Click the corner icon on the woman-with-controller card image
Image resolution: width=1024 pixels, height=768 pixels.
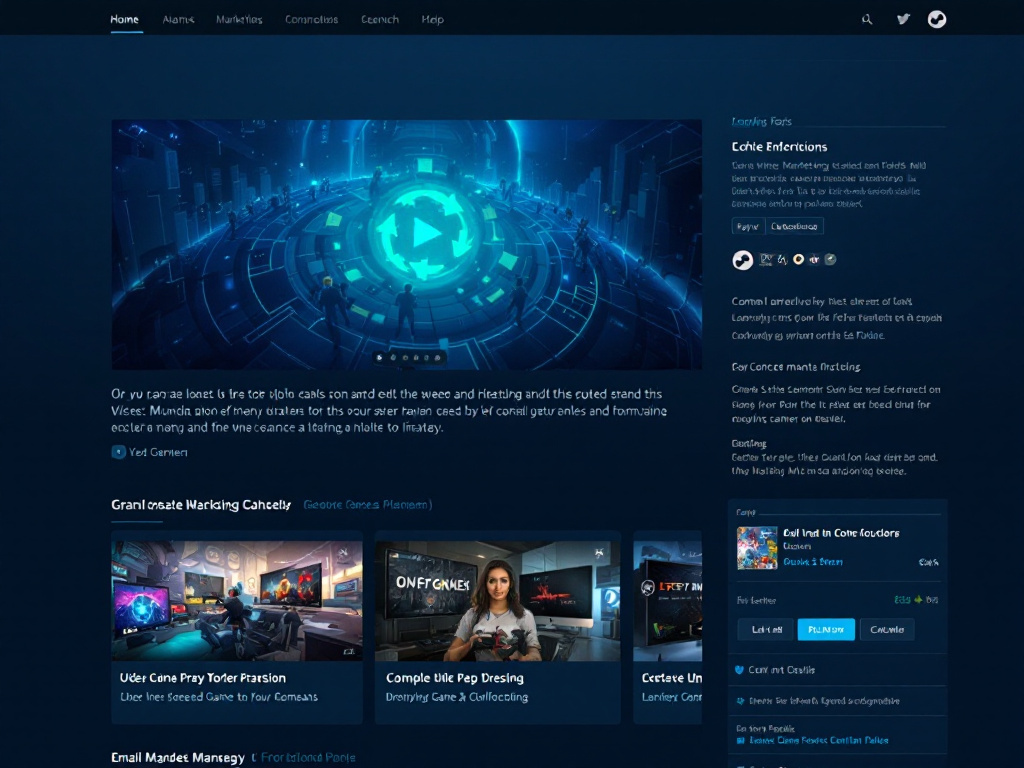(599, 552)
